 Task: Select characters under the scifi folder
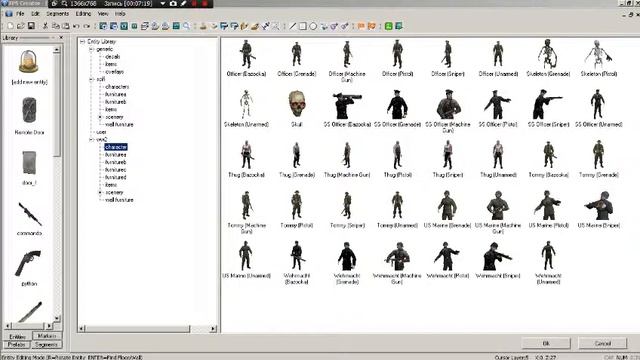tap(117, 87)
